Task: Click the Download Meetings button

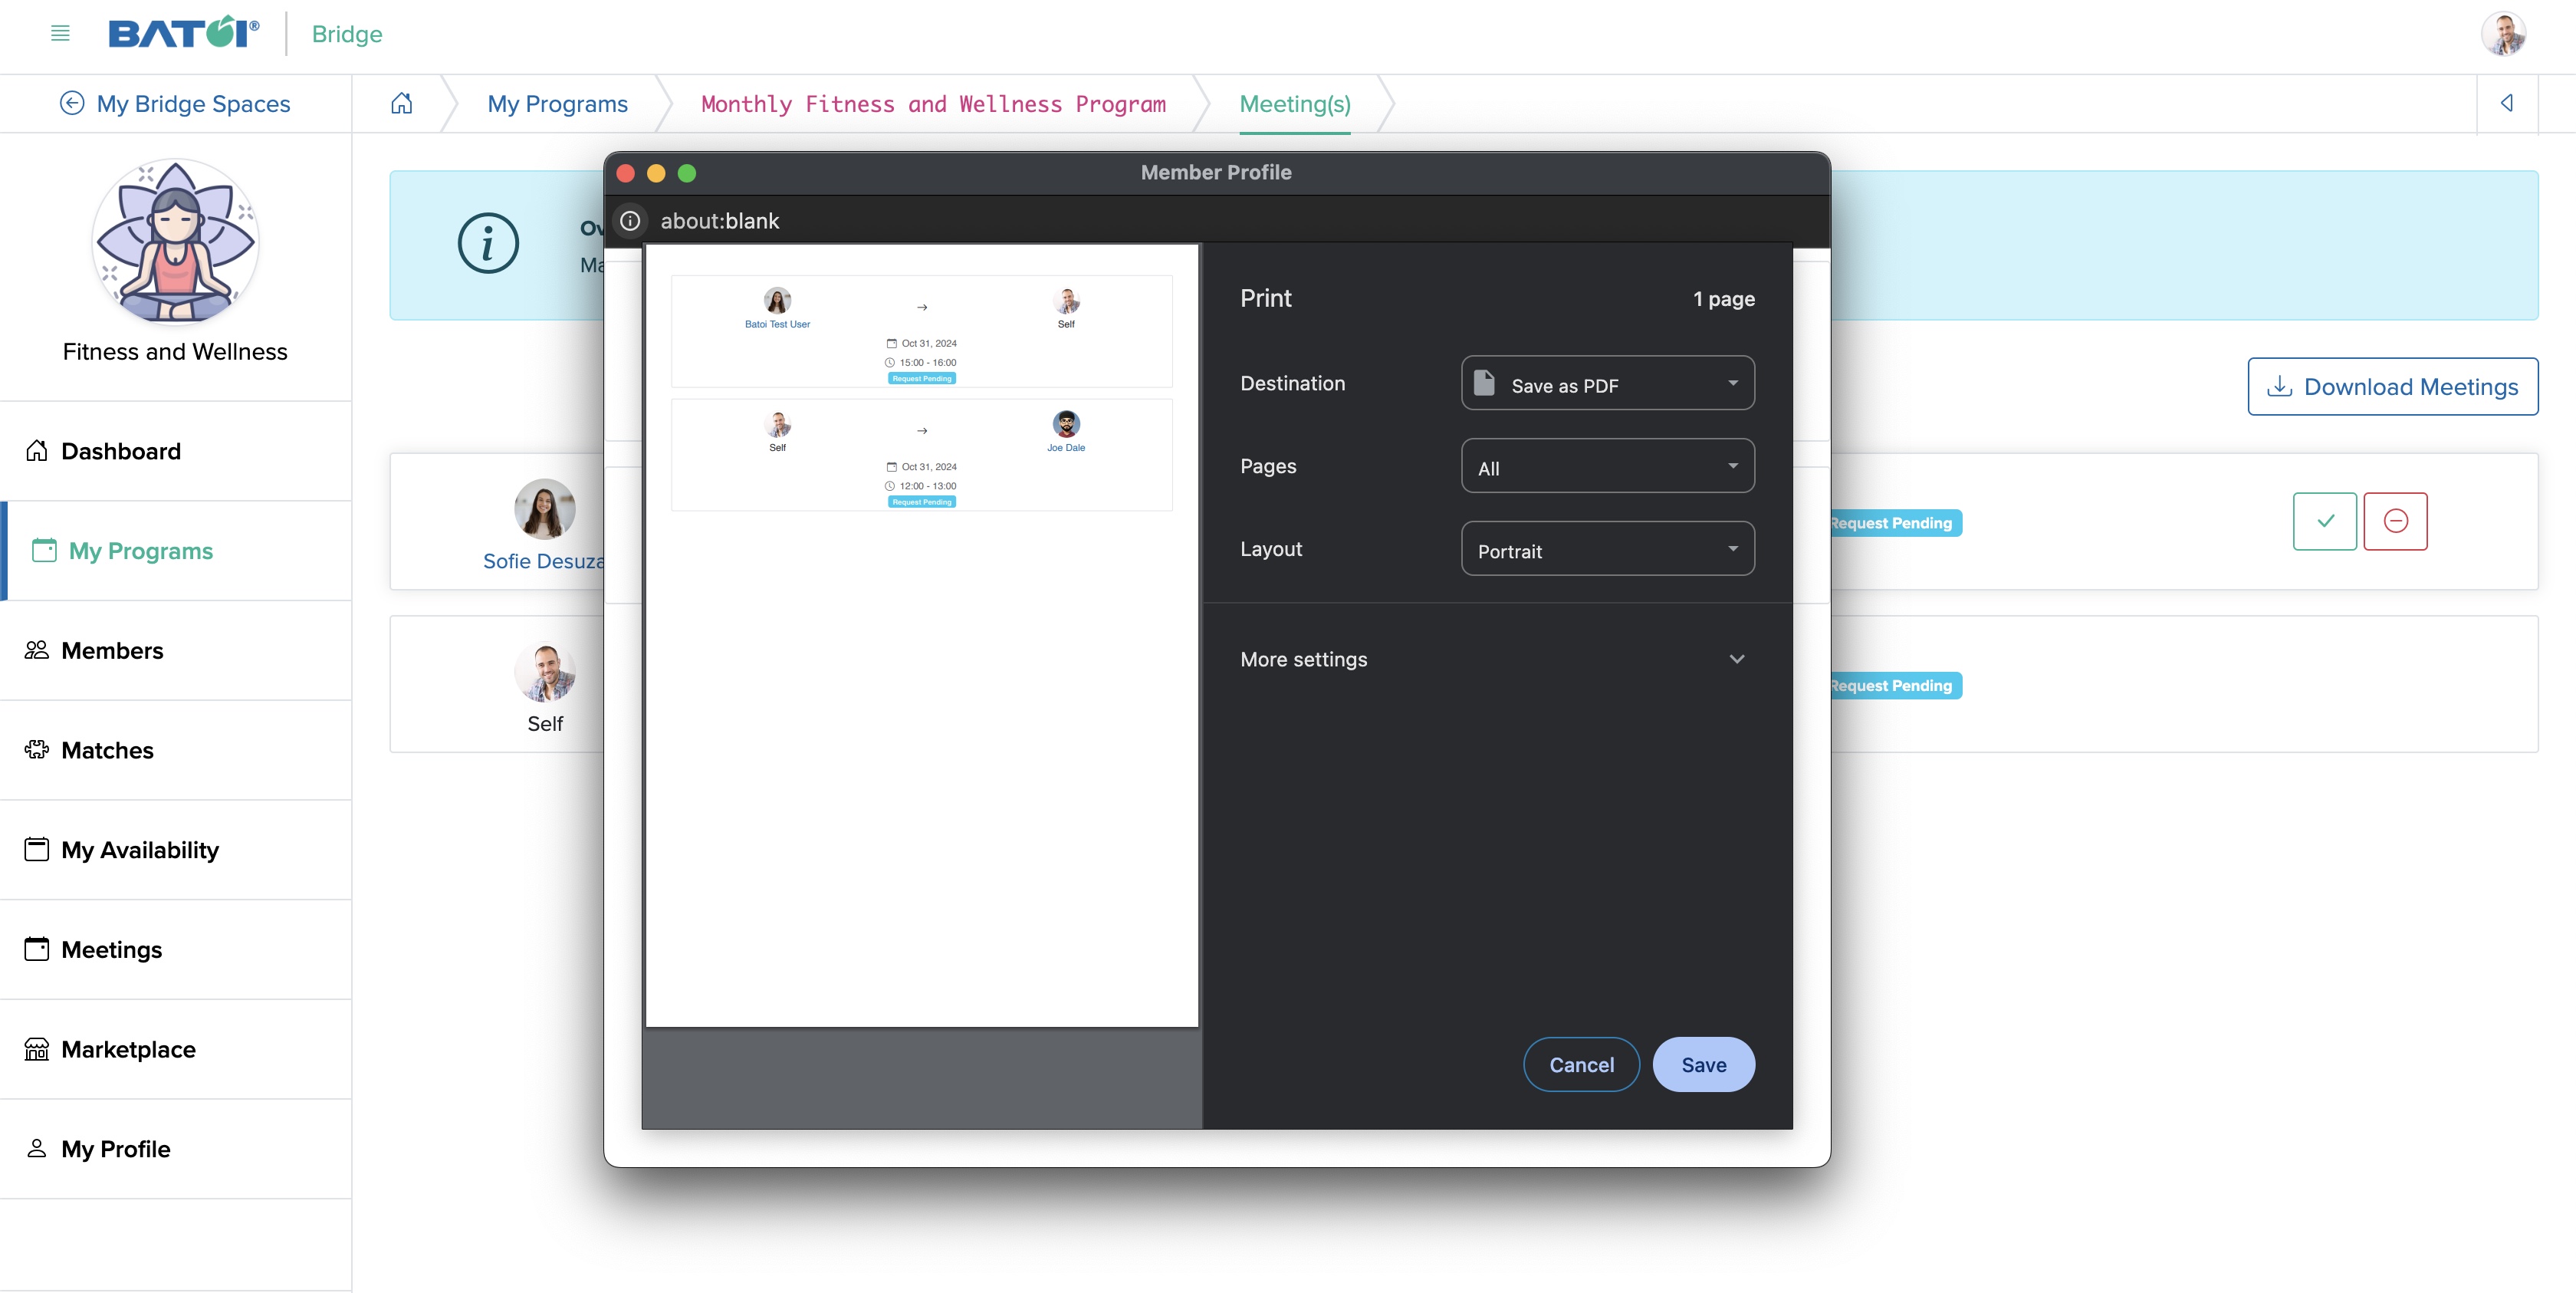Action: tap(2393, 386)
